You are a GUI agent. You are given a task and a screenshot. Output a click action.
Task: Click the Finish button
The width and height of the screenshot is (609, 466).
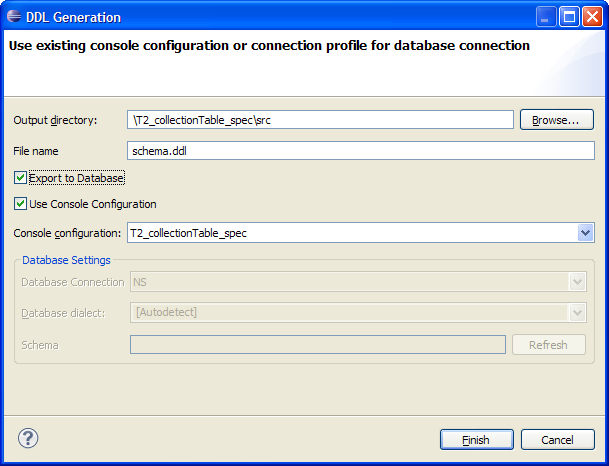477,440
